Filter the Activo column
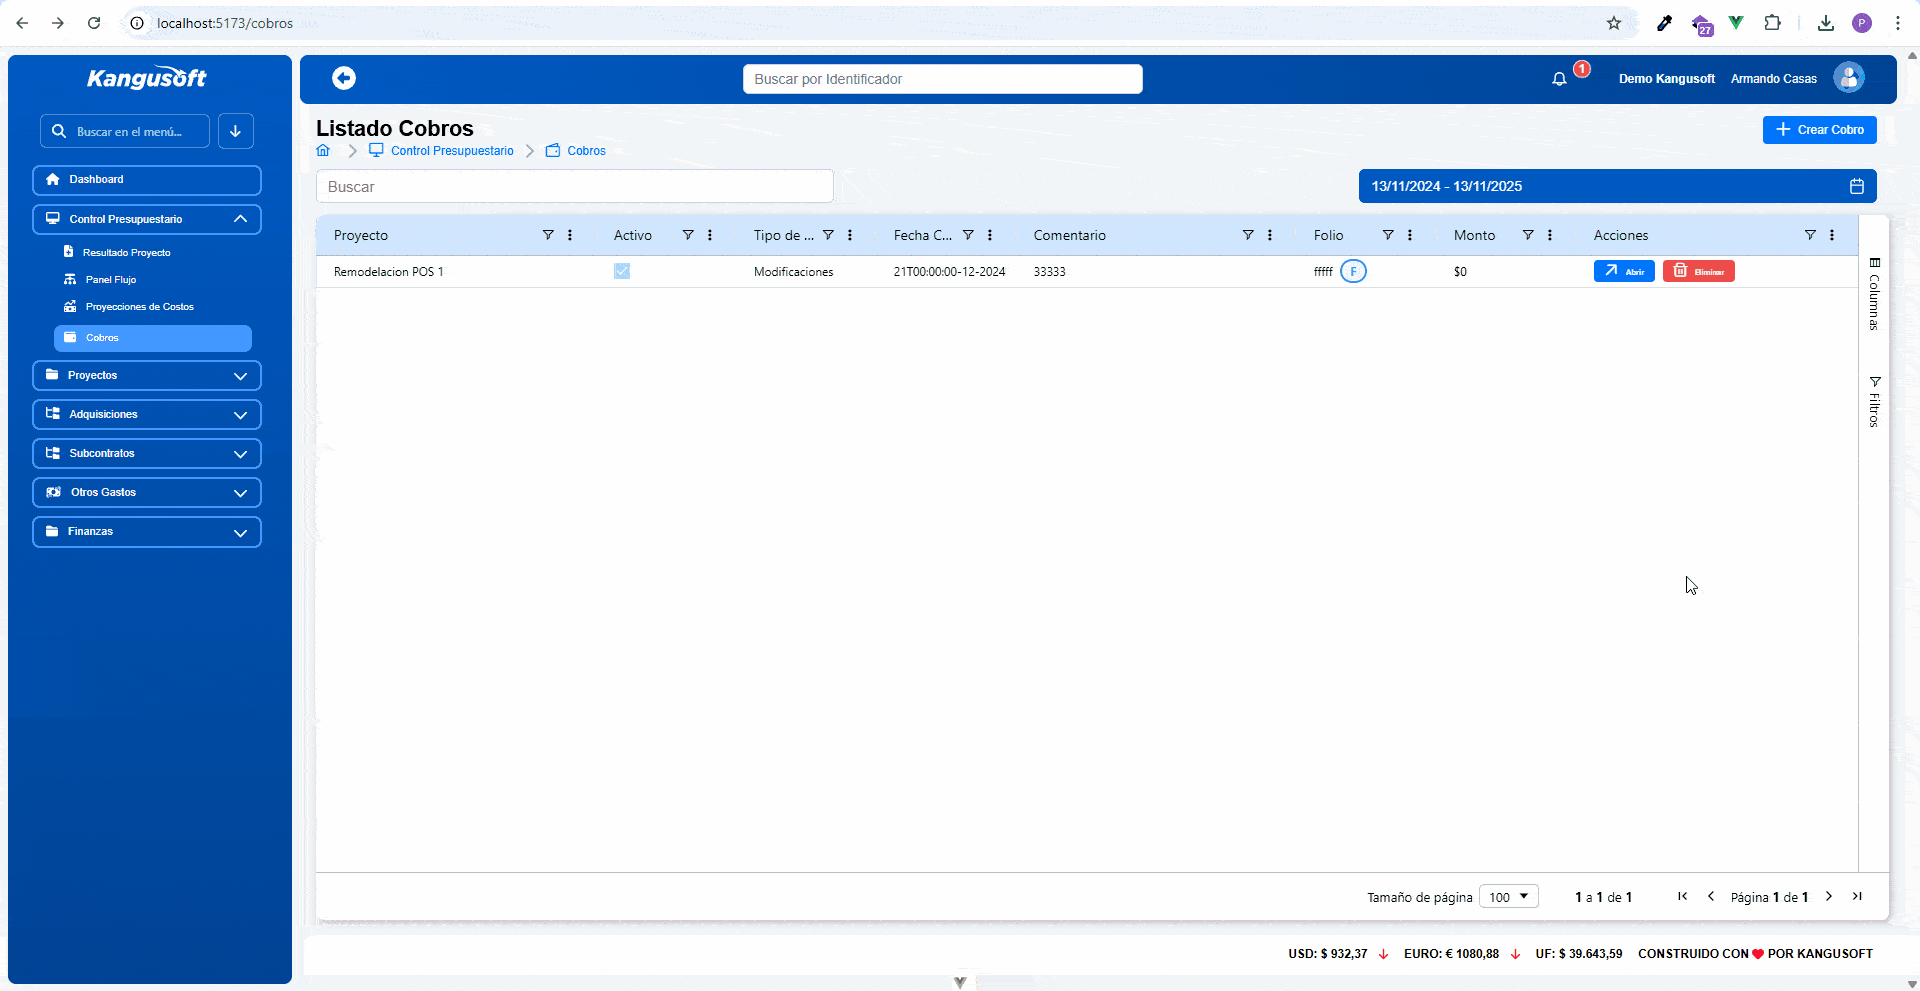This screenshot has height=991, width=1920. (688, 235)
